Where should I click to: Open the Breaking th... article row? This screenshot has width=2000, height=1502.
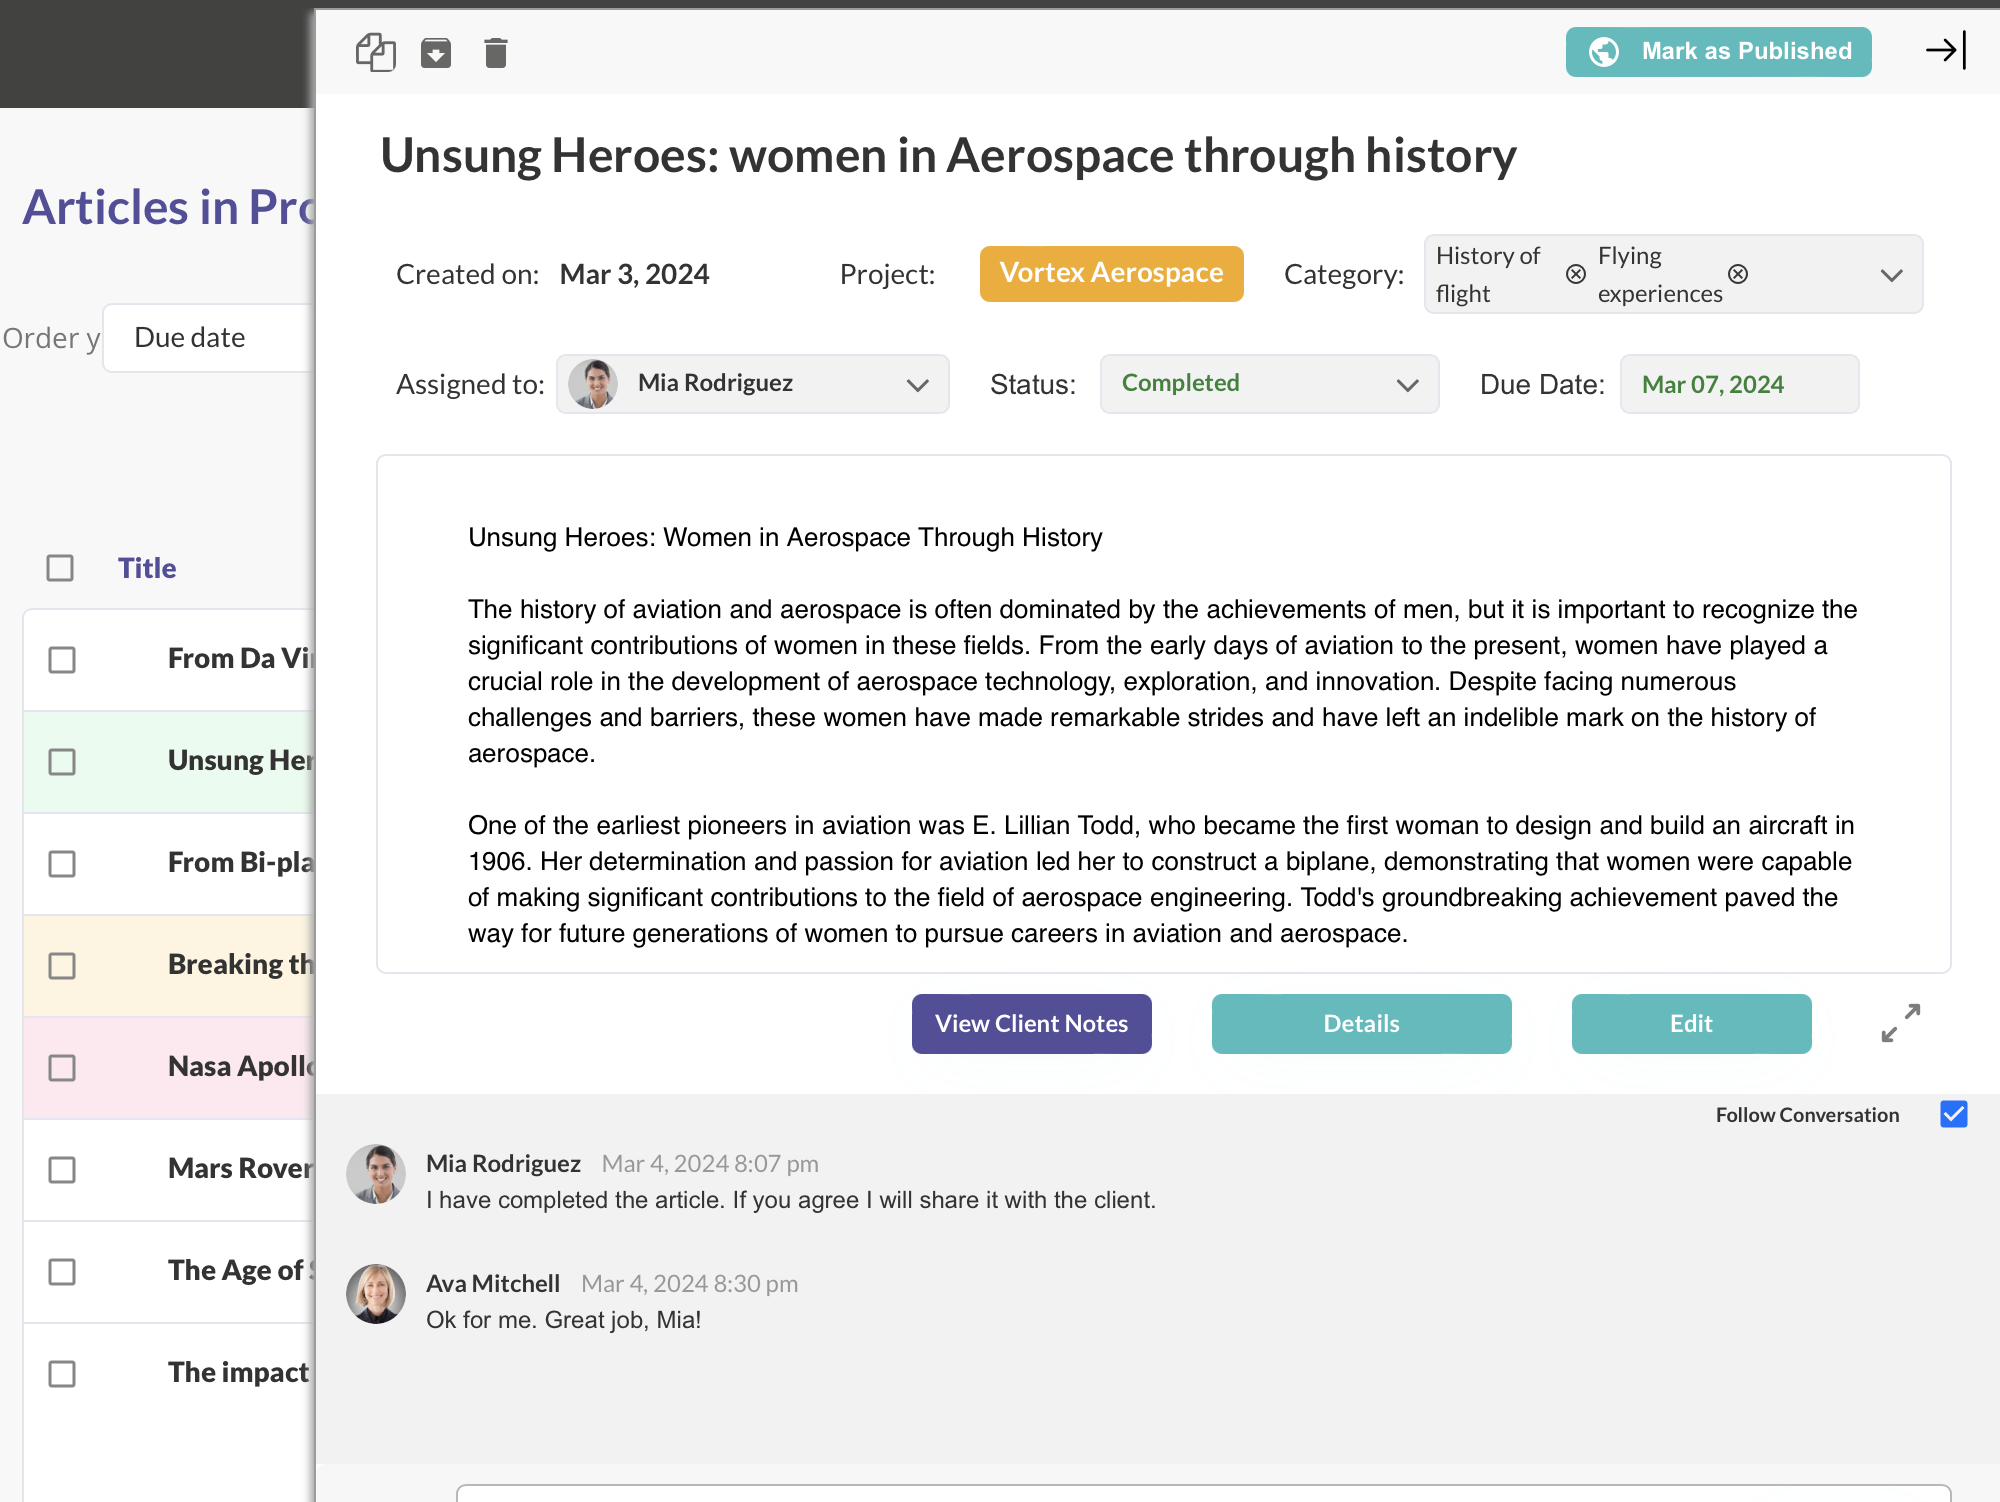240,964
